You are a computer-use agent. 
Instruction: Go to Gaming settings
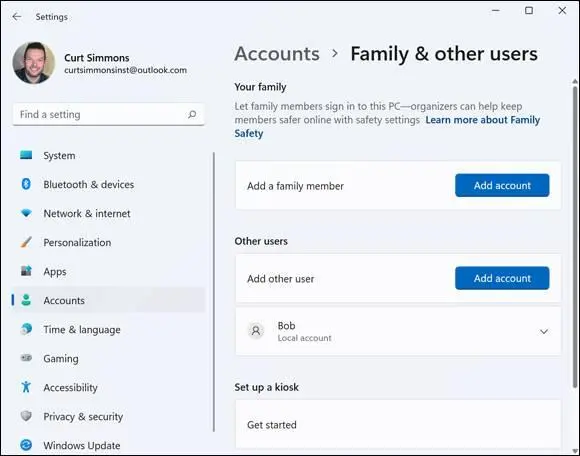(x=109, y=358)
